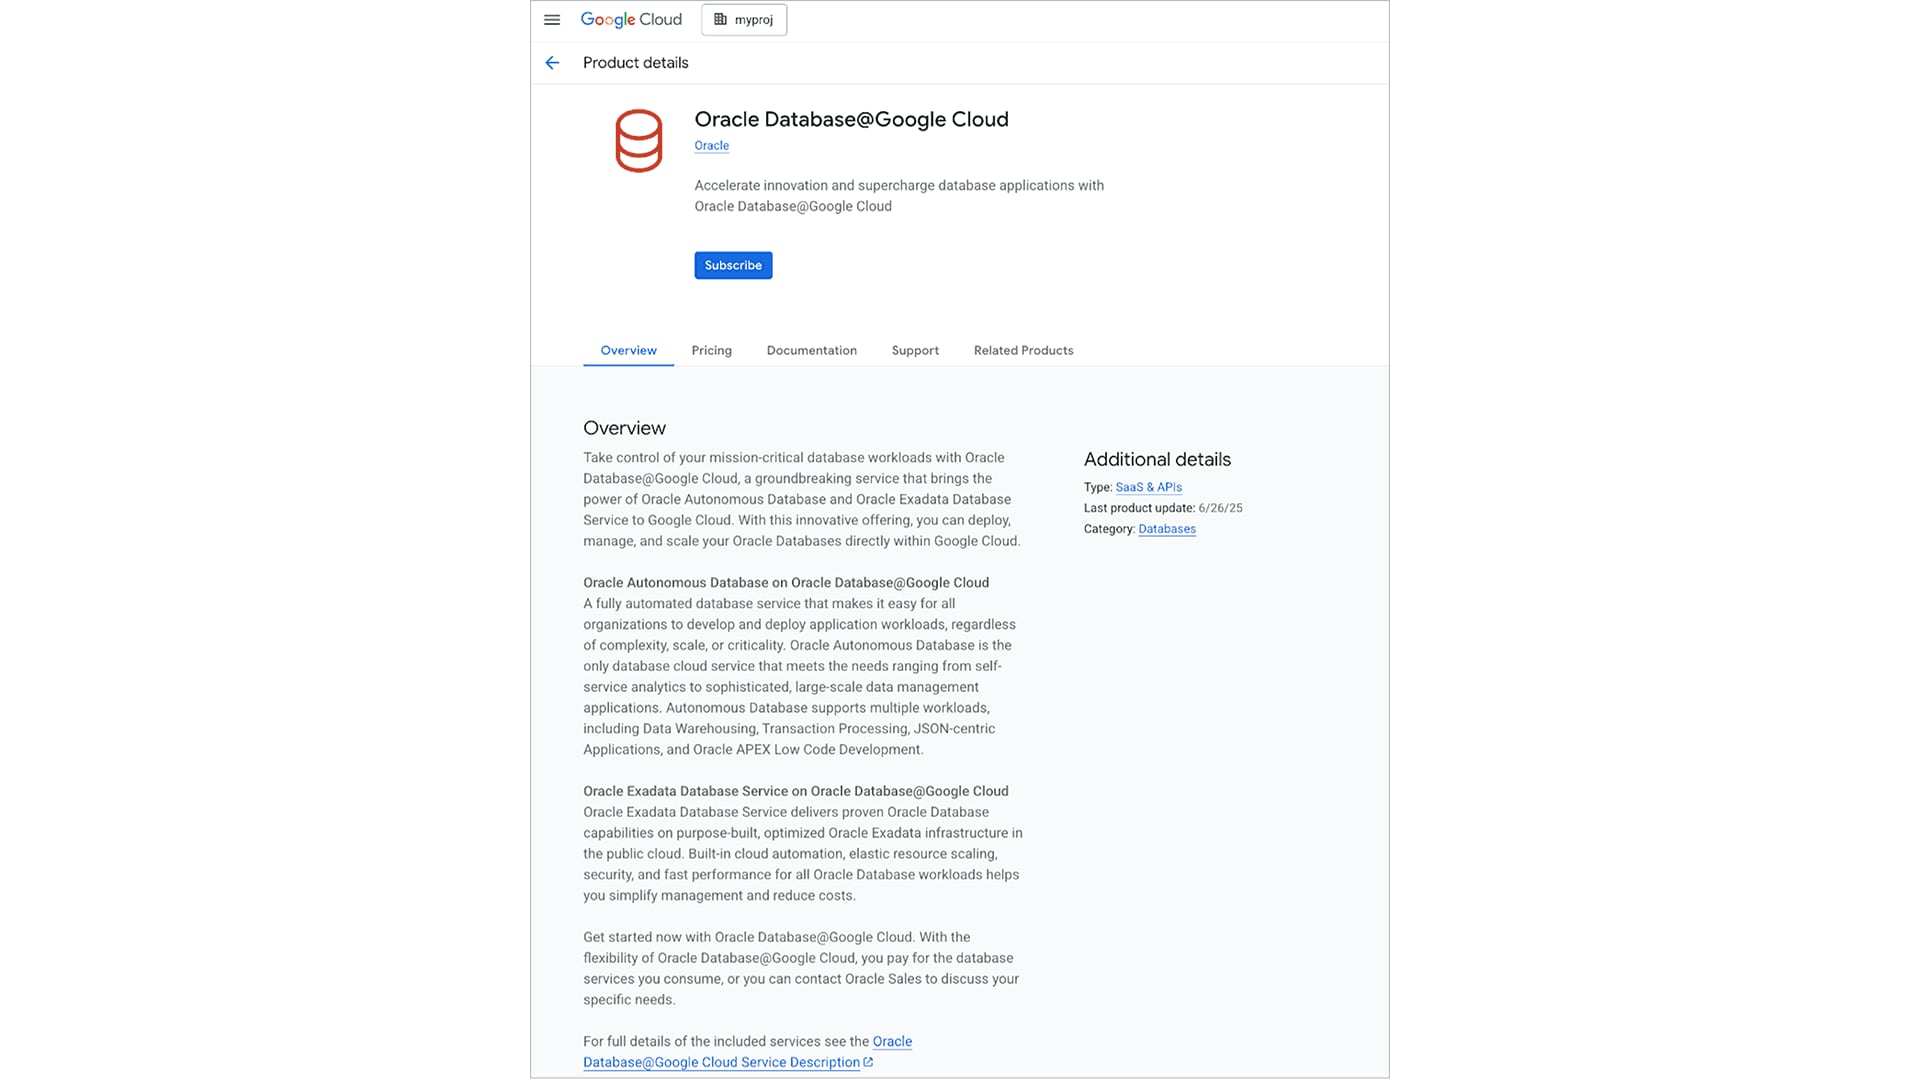The image size is (1920, 1080).
Task: Click the Google Cloud logo
Action: [630, 19]
